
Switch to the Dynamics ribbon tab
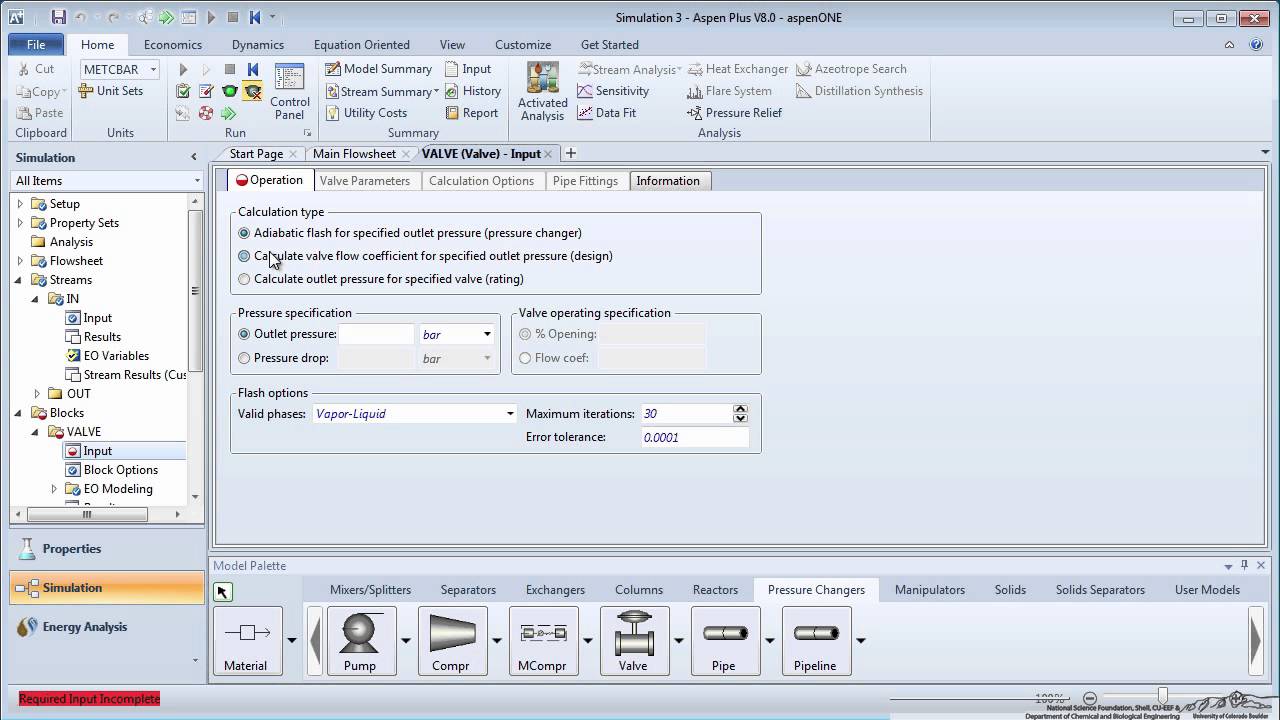click(x=258, y=45)
